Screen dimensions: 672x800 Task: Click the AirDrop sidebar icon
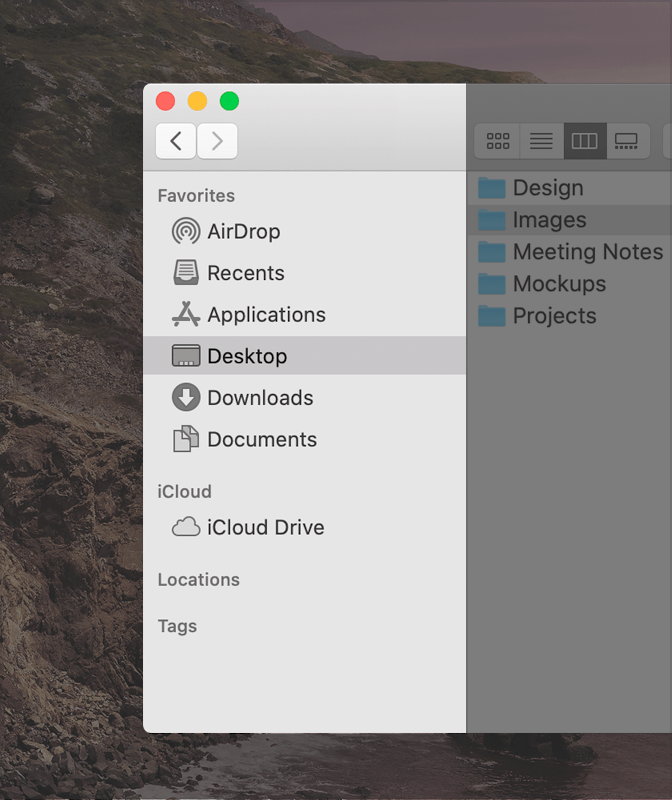tap(186, 231)
